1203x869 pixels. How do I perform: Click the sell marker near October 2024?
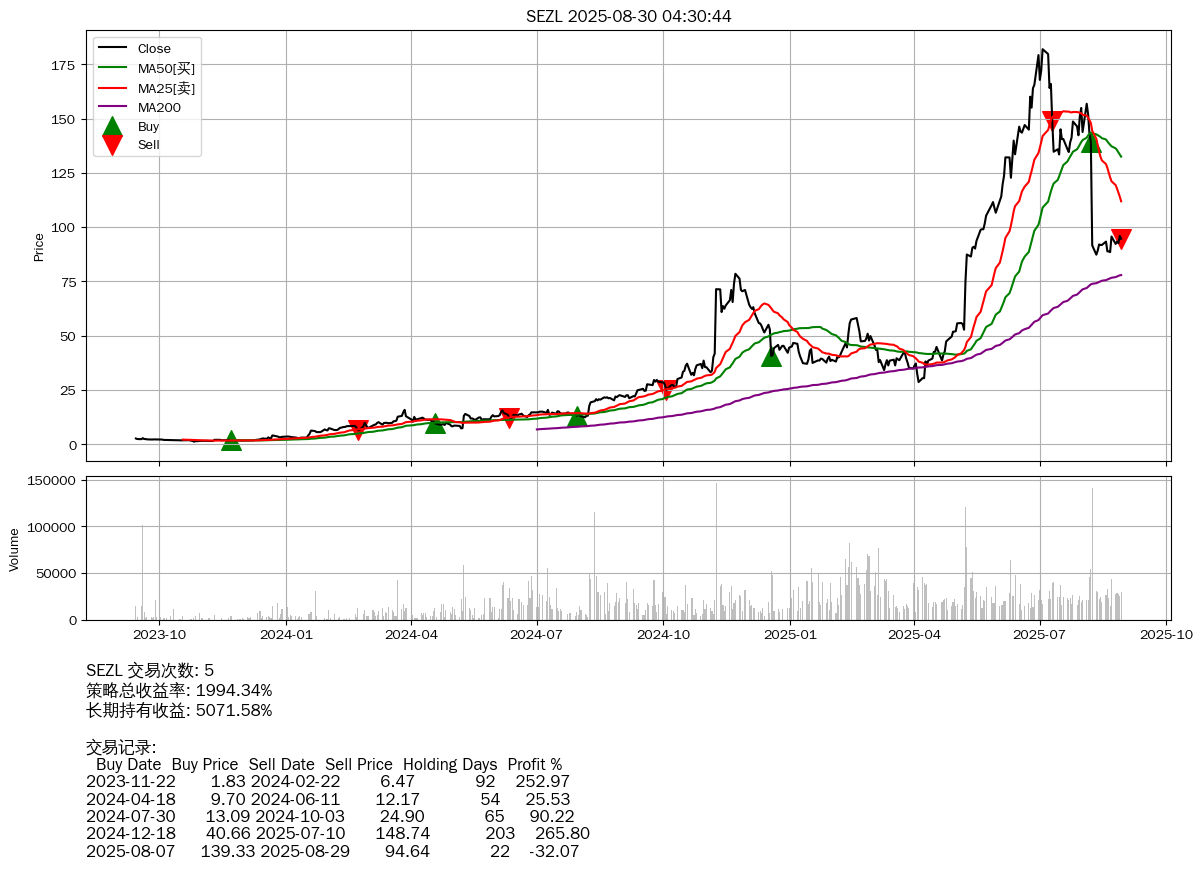[666, 389]
